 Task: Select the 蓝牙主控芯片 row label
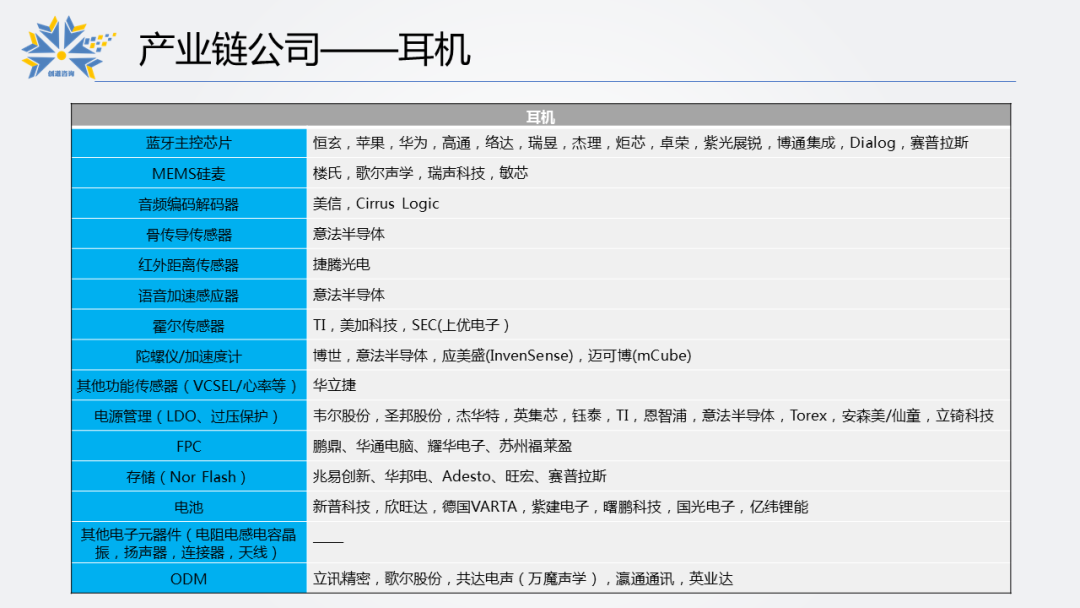(x=189, y=143)
